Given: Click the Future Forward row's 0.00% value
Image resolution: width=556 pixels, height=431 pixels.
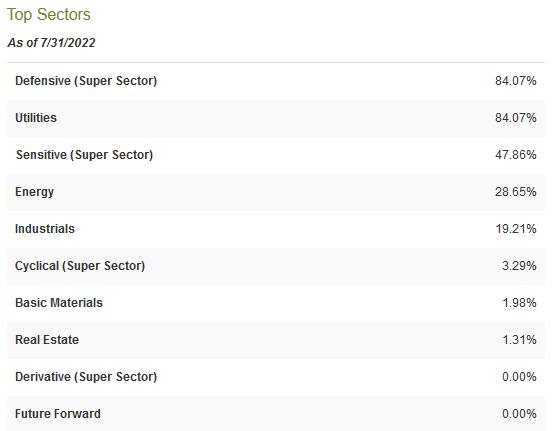Looking at the screenshot, I should coord(519,414).
